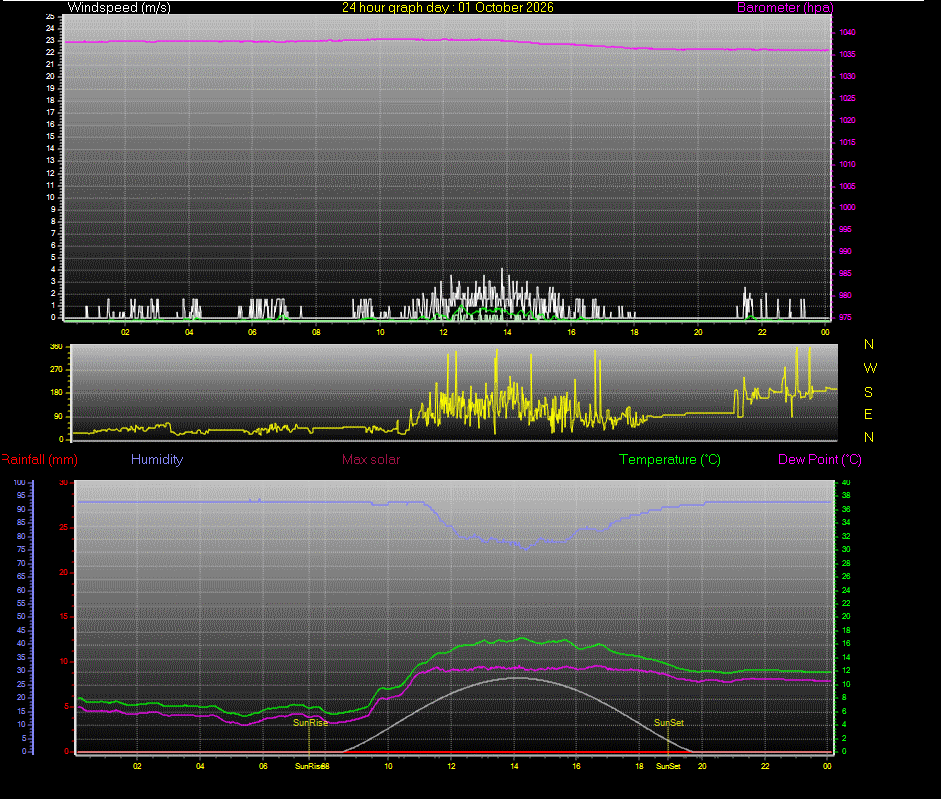Screen dimensions: 941x799
Task: Click the 100 humidity scale value
Action: pyautogui.click(x=19, y=482)
